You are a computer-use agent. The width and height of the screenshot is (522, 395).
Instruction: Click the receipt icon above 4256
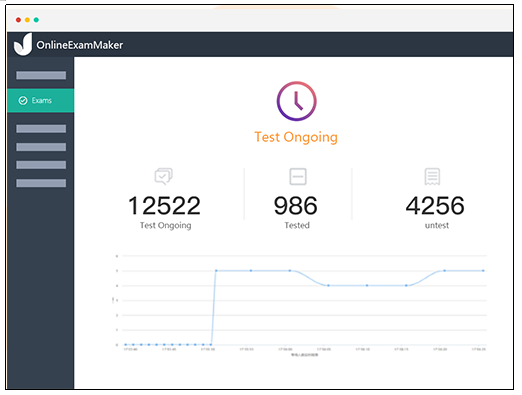point(432,176)
